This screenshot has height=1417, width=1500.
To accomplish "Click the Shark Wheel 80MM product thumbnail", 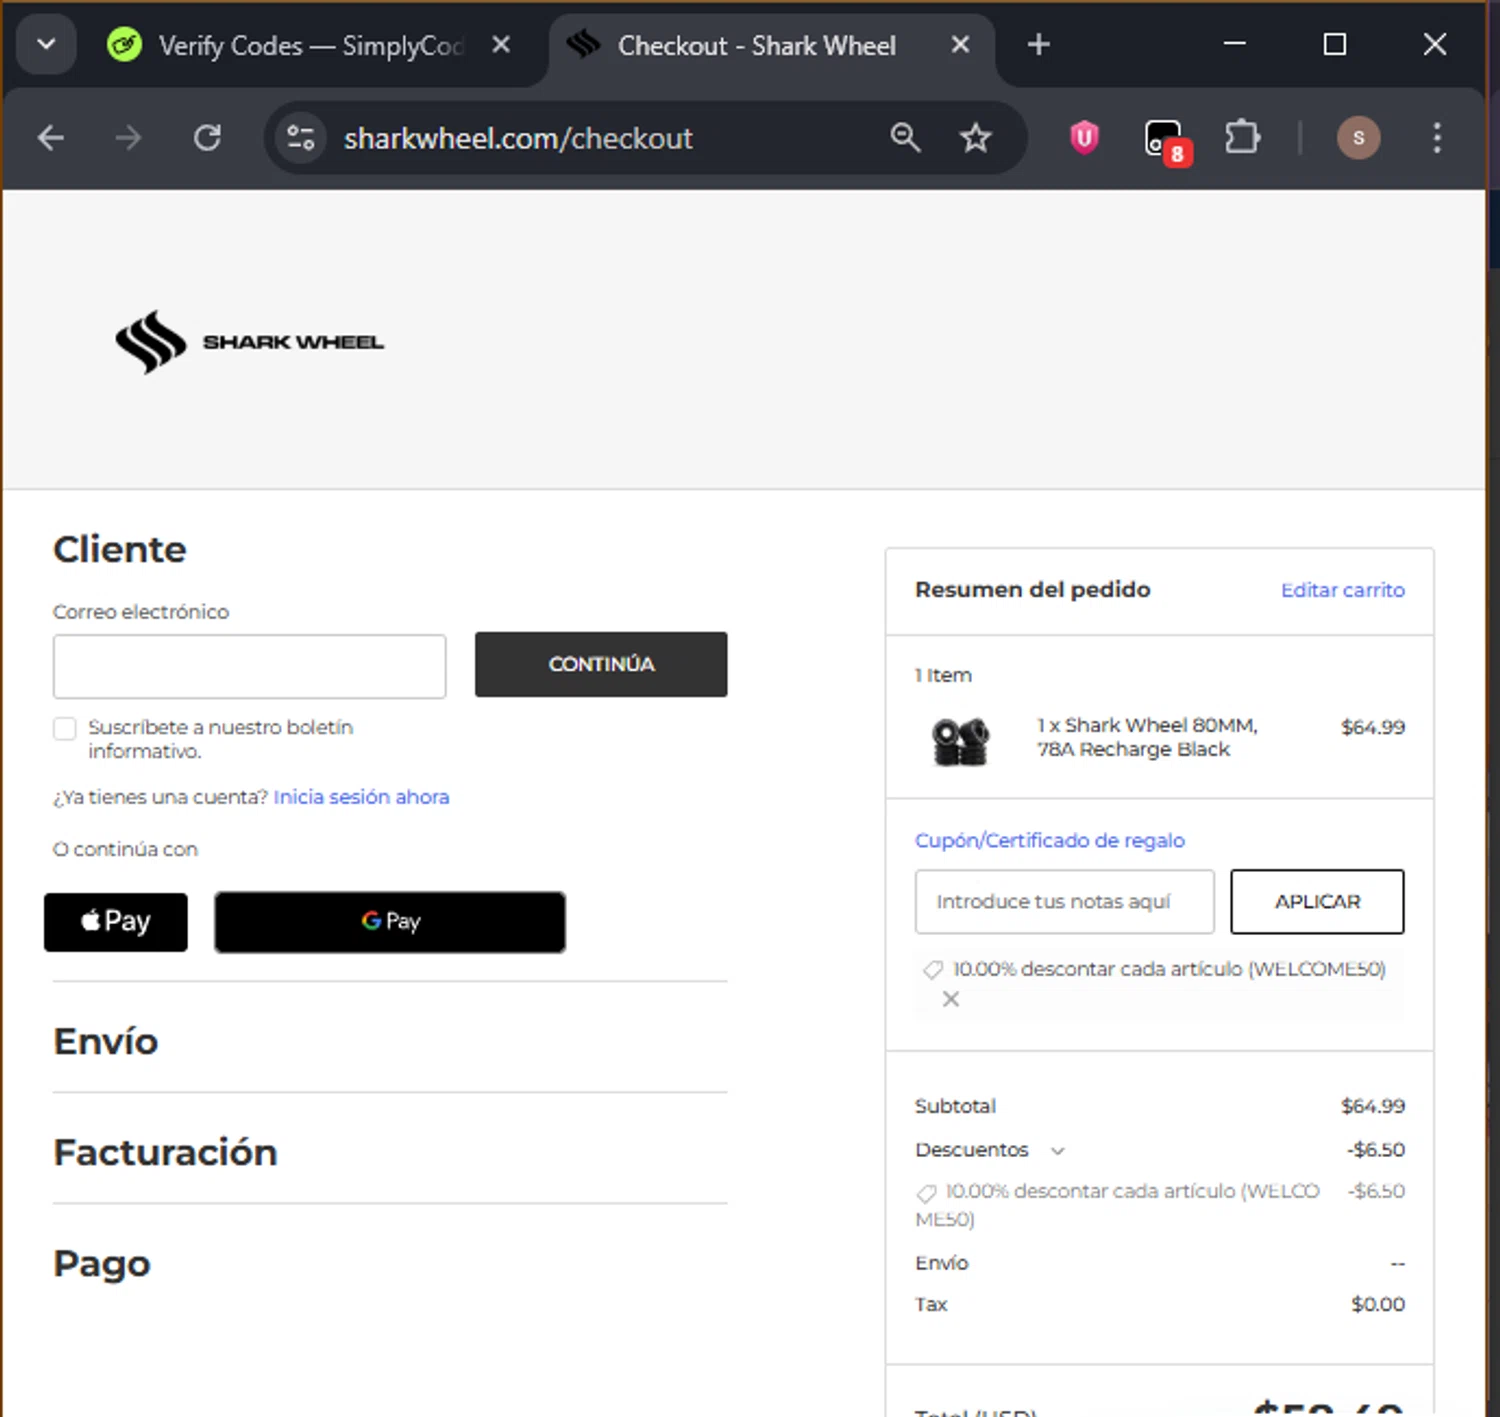I will (x=960, y=741).
